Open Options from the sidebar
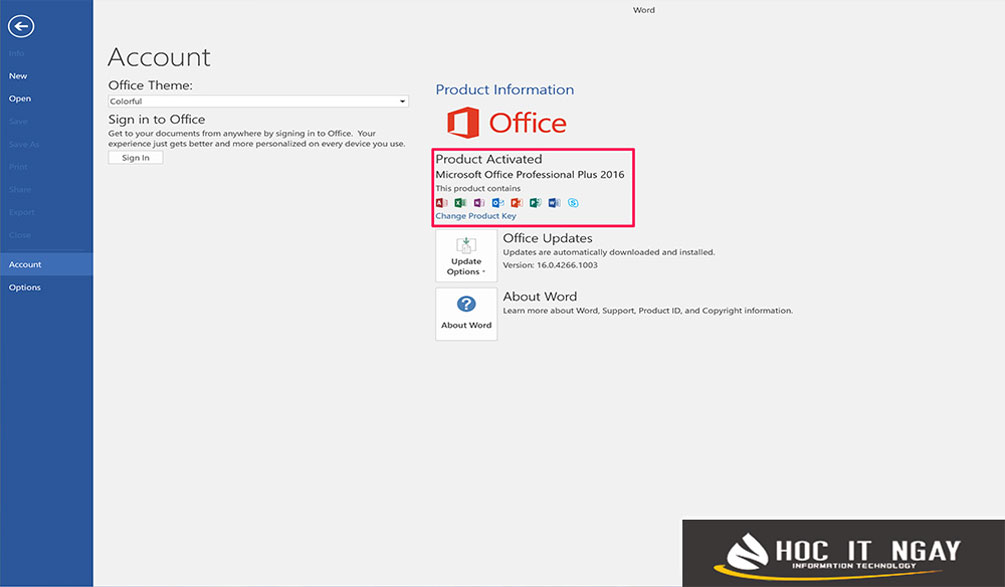The height and width of the screenshot is (587, 1005). pyautogui.click(x=25, y=288)
